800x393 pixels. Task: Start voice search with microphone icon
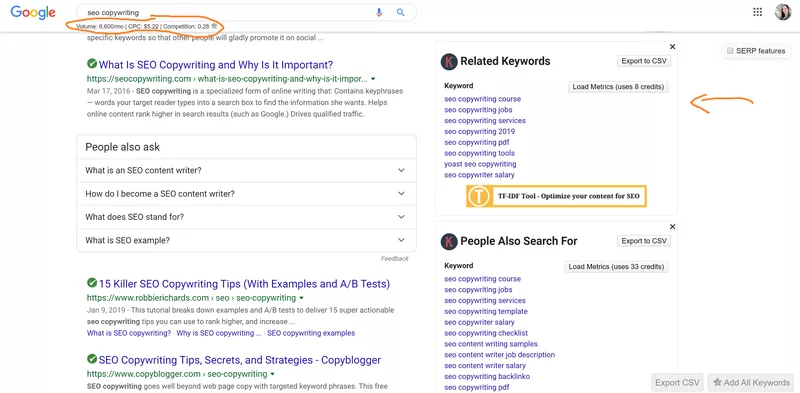[379, 13]
